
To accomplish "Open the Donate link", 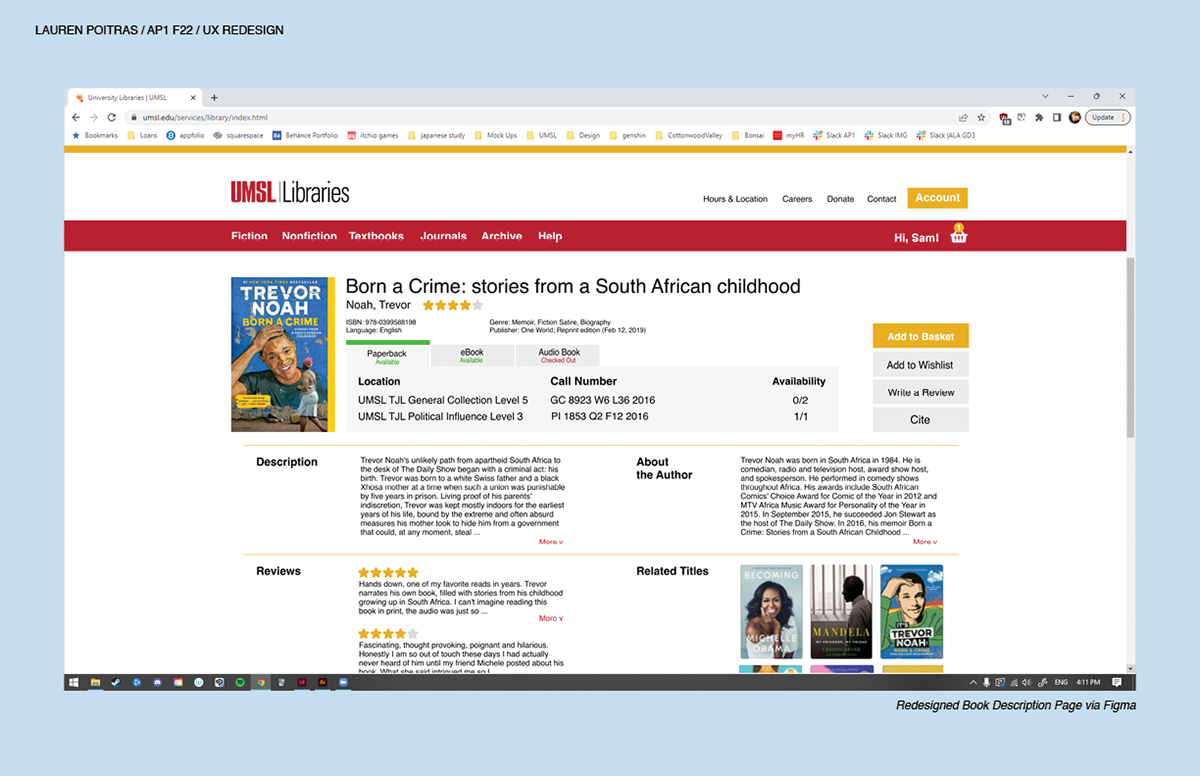I will (x=840, y=199).
